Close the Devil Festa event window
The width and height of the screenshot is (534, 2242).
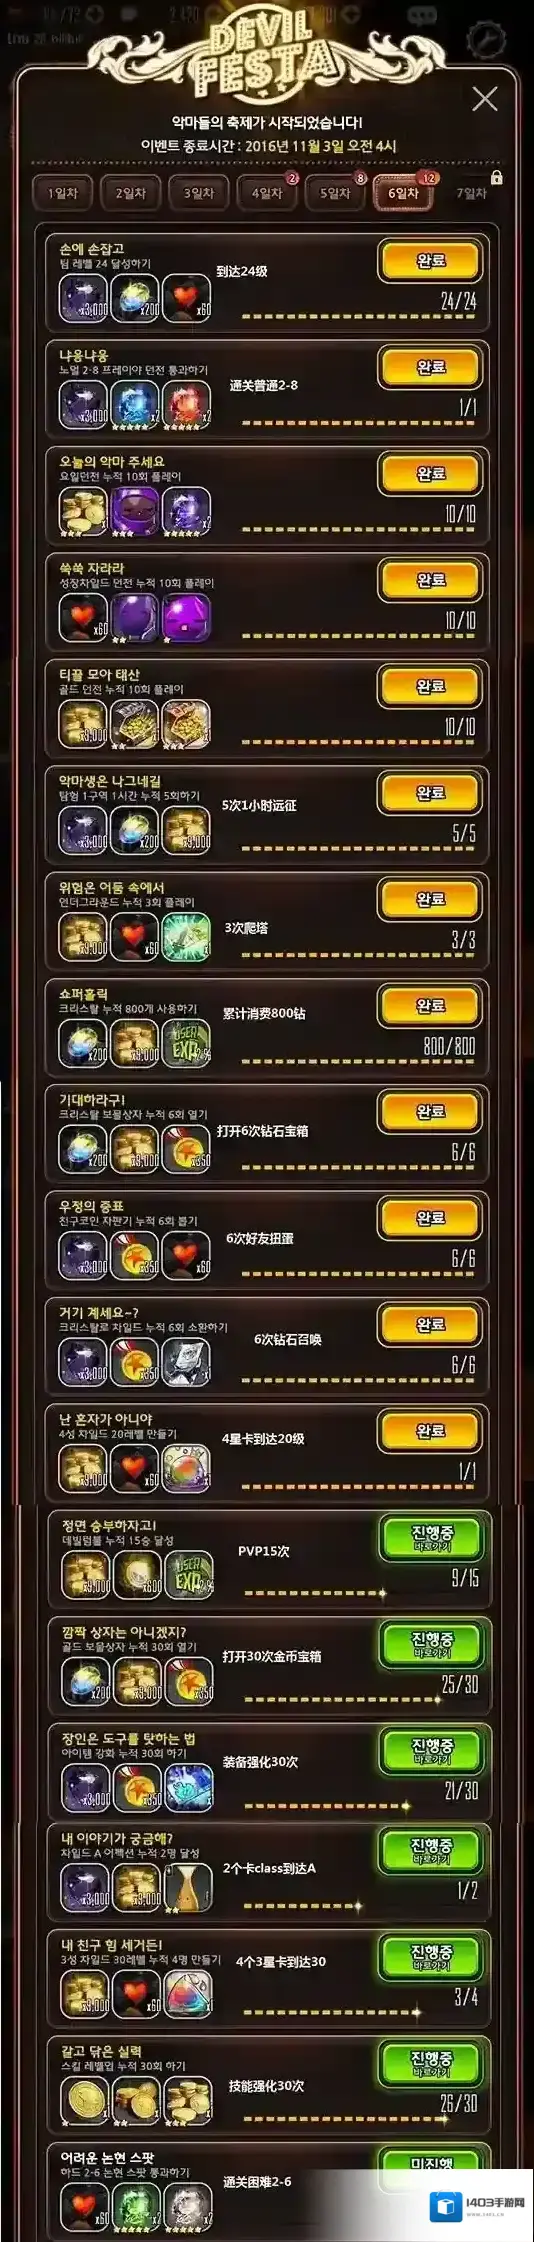click(x=485, y=98)
